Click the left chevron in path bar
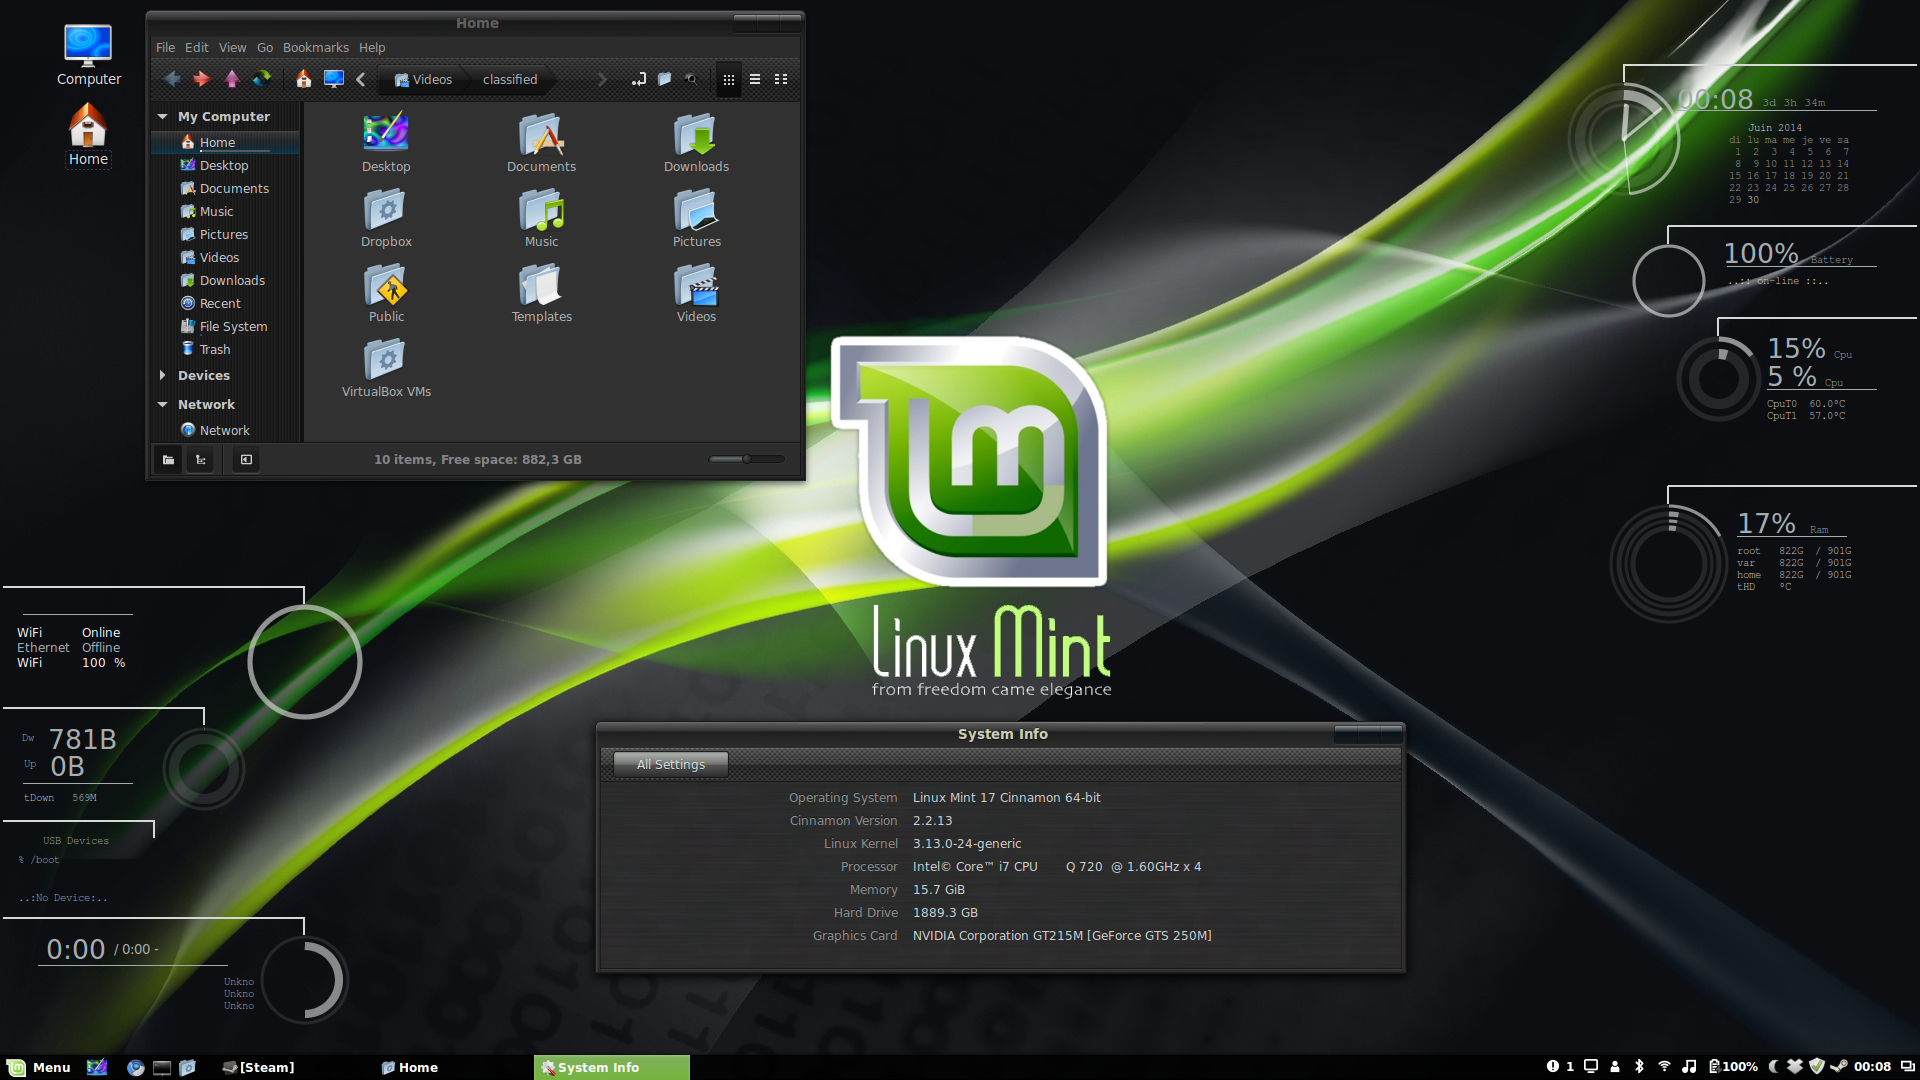Viewport: 1920px width, 1080px height. tap(361, 79)
